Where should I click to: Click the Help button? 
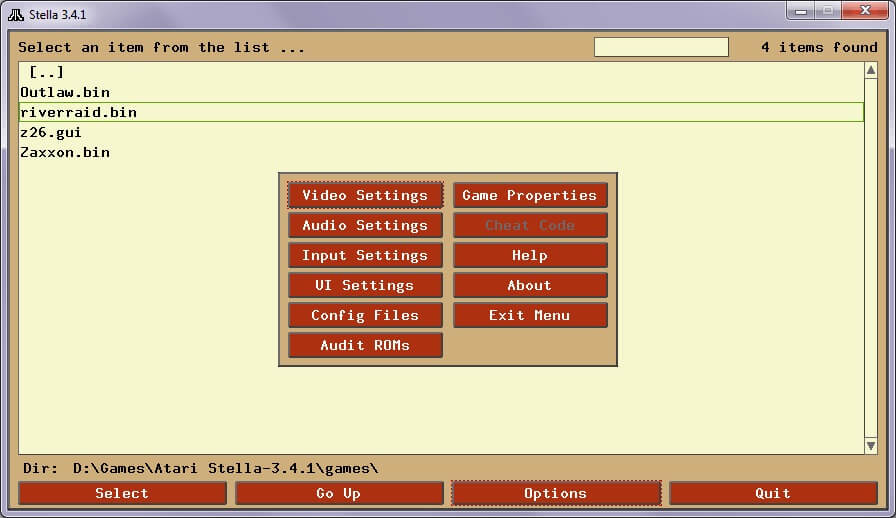click(x=530, y=255)
